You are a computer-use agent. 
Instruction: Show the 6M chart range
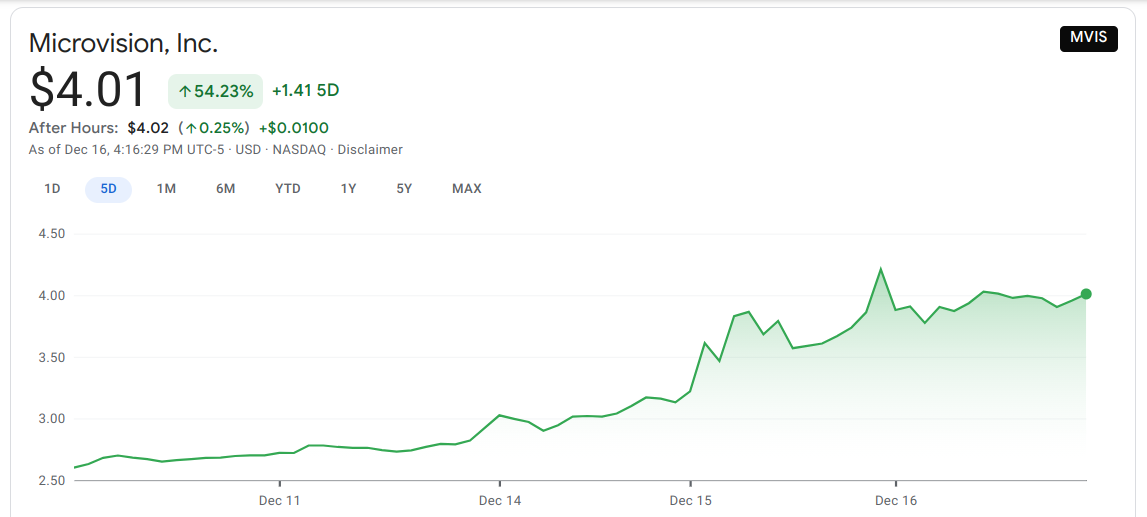(x=226, y=189)
